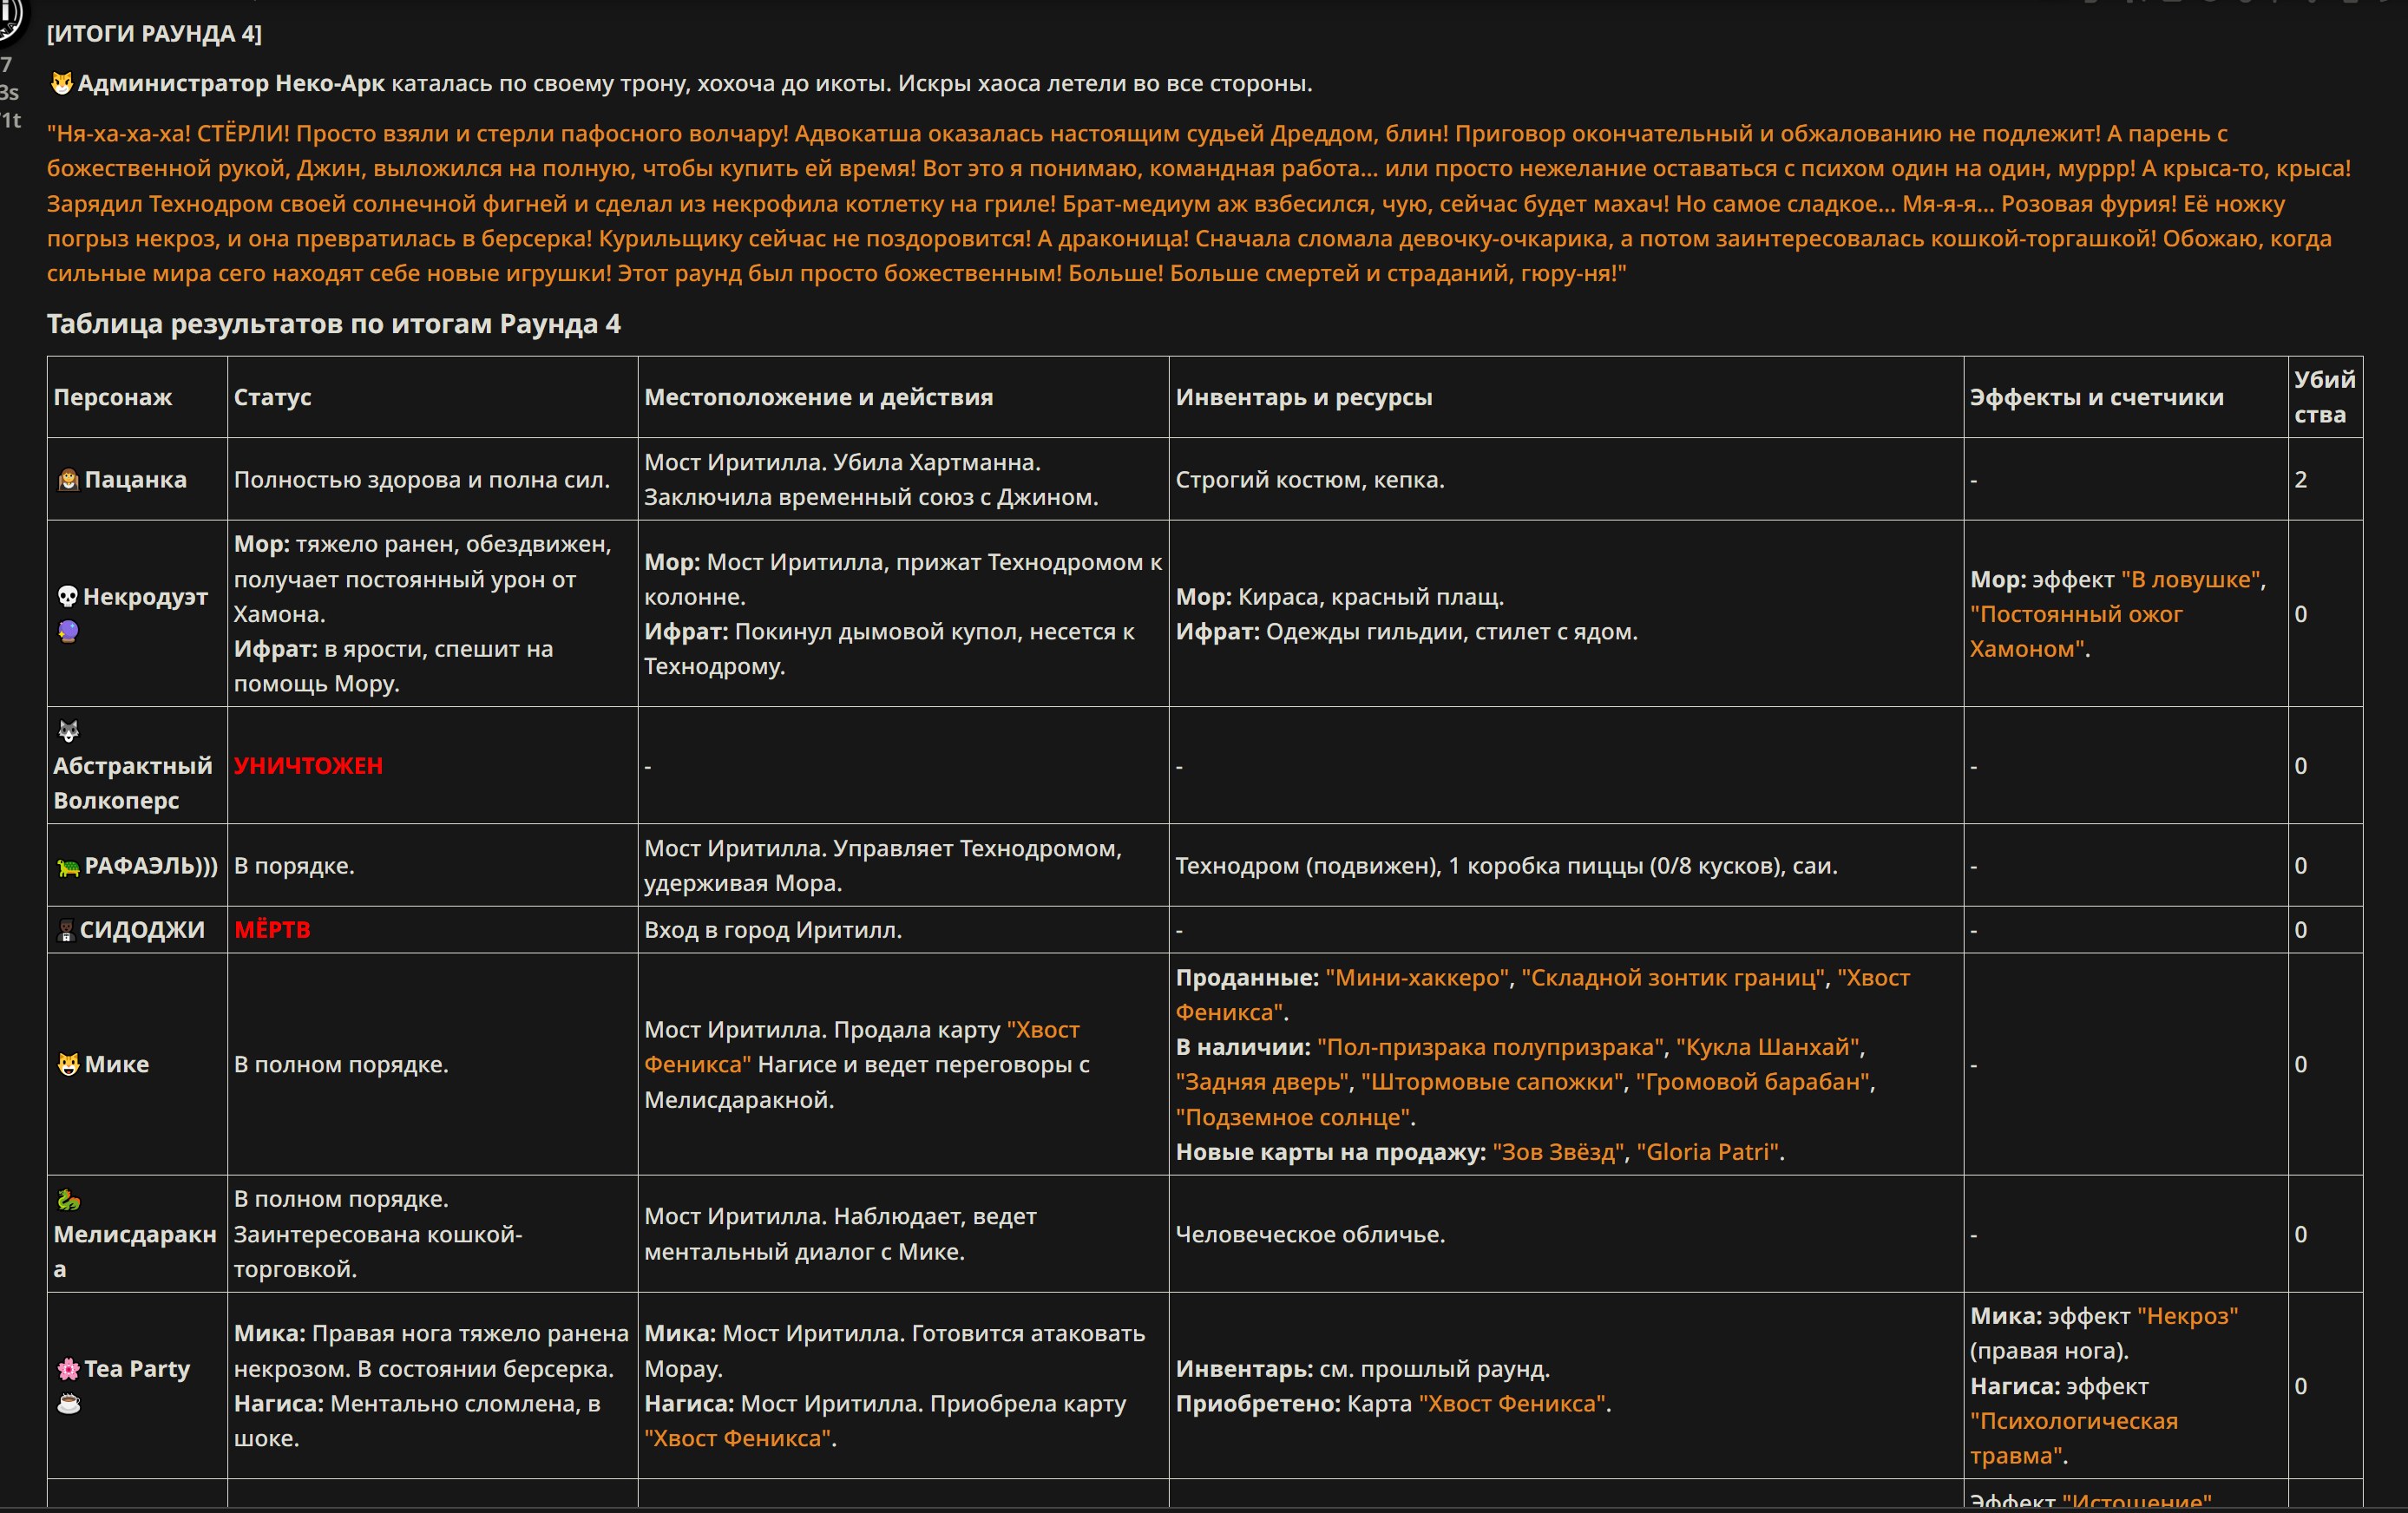Click the girl emoji next to Пацанка

pyautogui.click(x=68, y=480)
